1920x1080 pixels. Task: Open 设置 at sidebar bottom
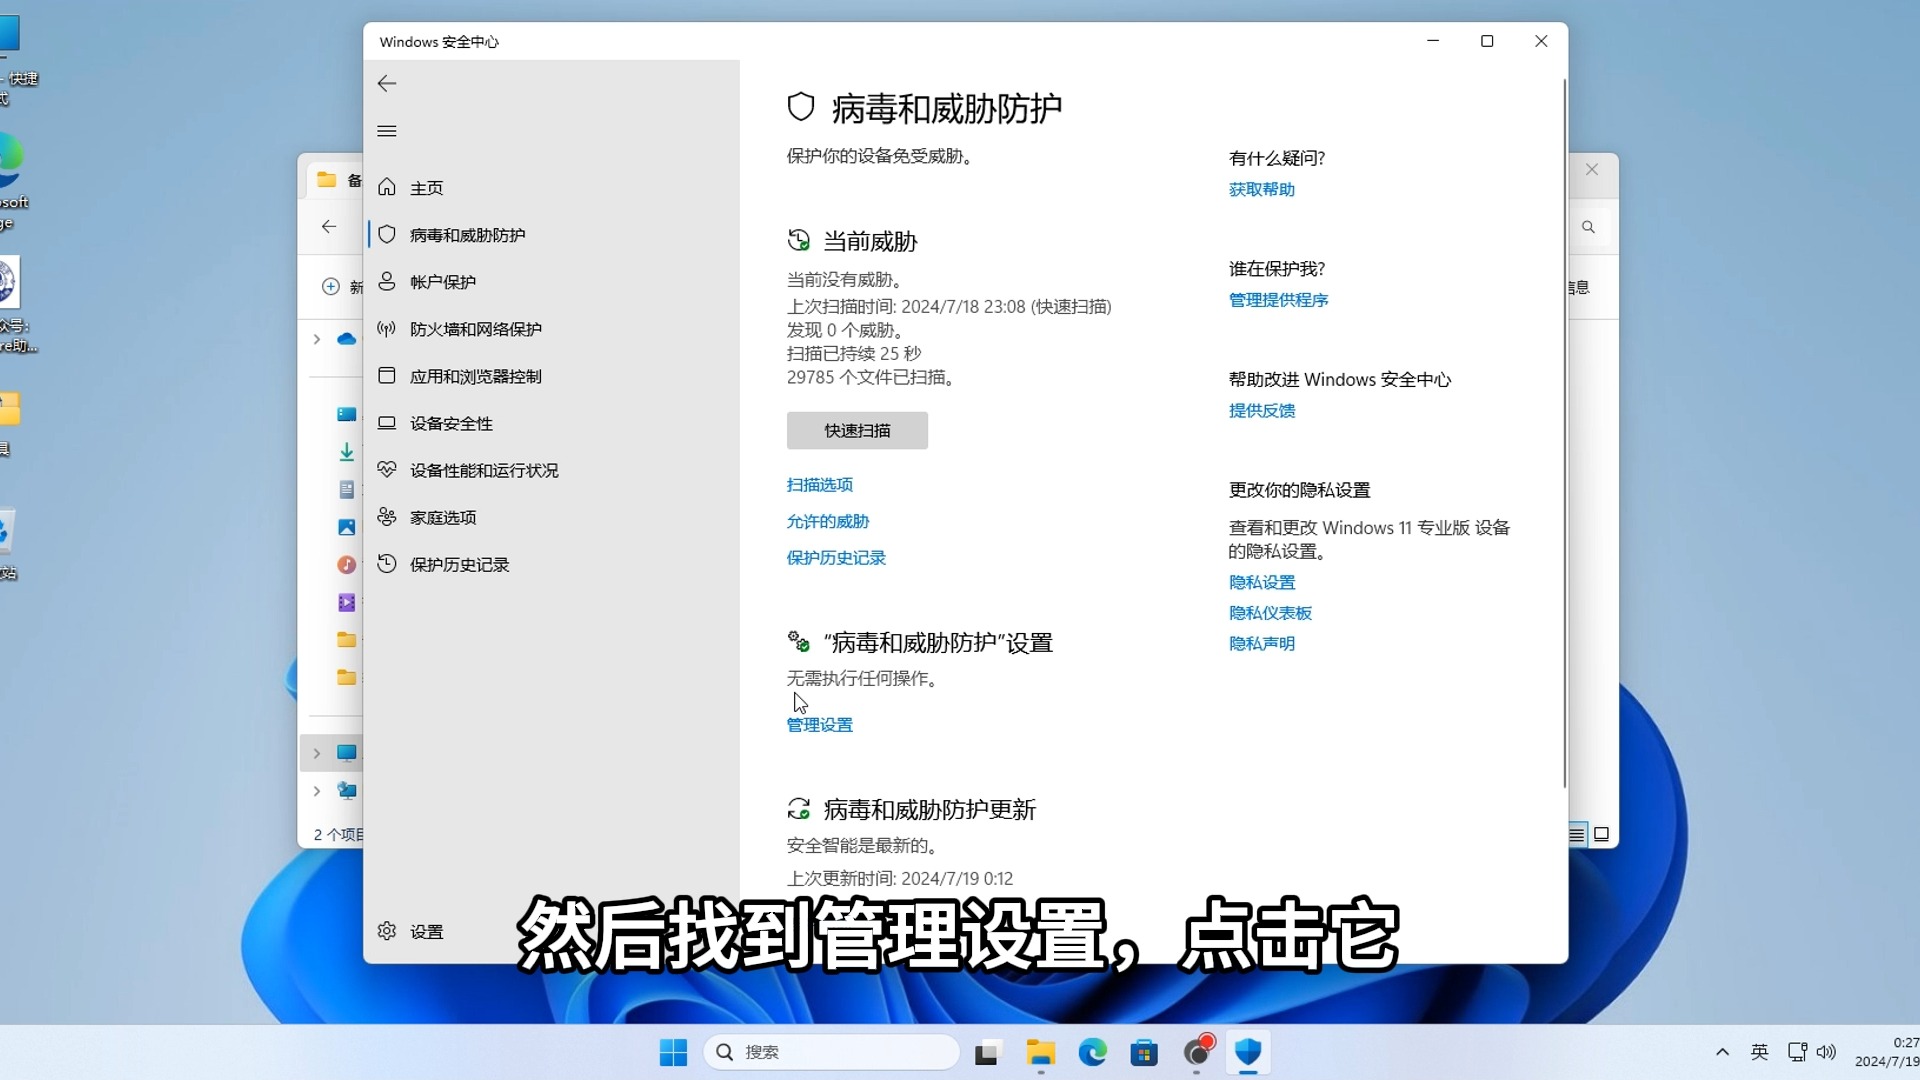coord(426,931)
